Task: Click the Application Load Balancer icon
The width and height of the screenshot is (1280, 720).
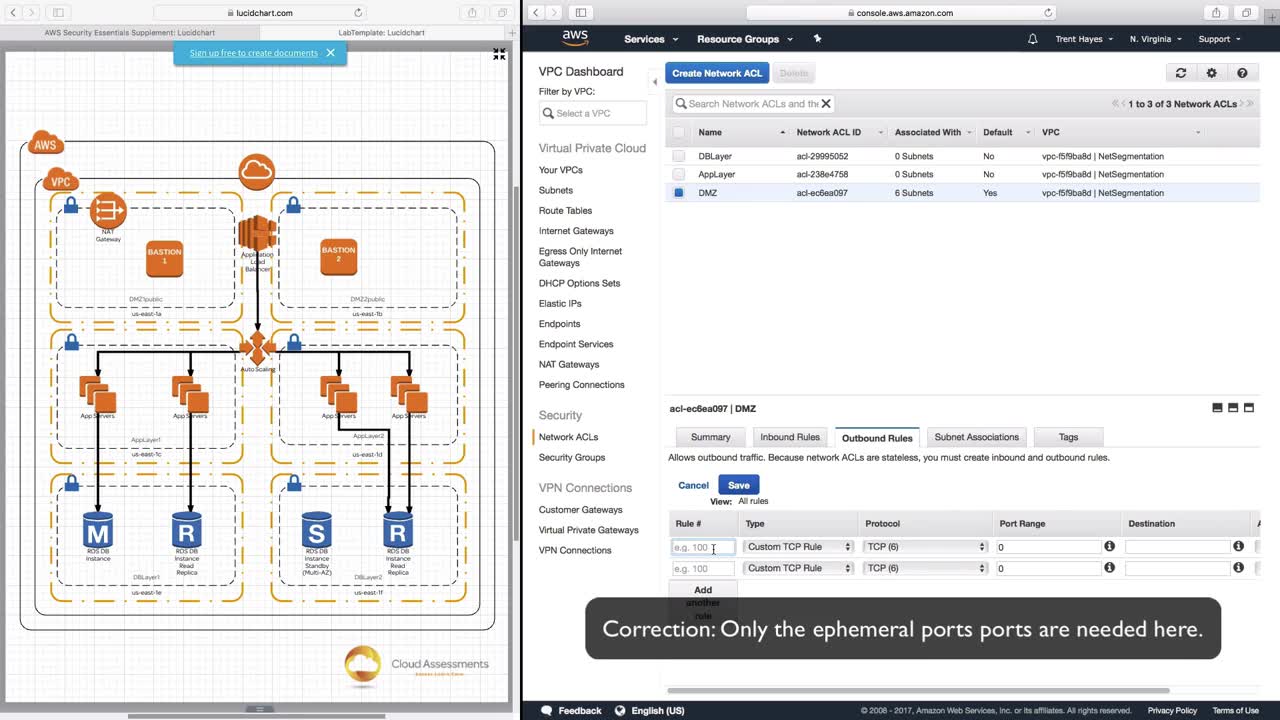Action: 257,235
